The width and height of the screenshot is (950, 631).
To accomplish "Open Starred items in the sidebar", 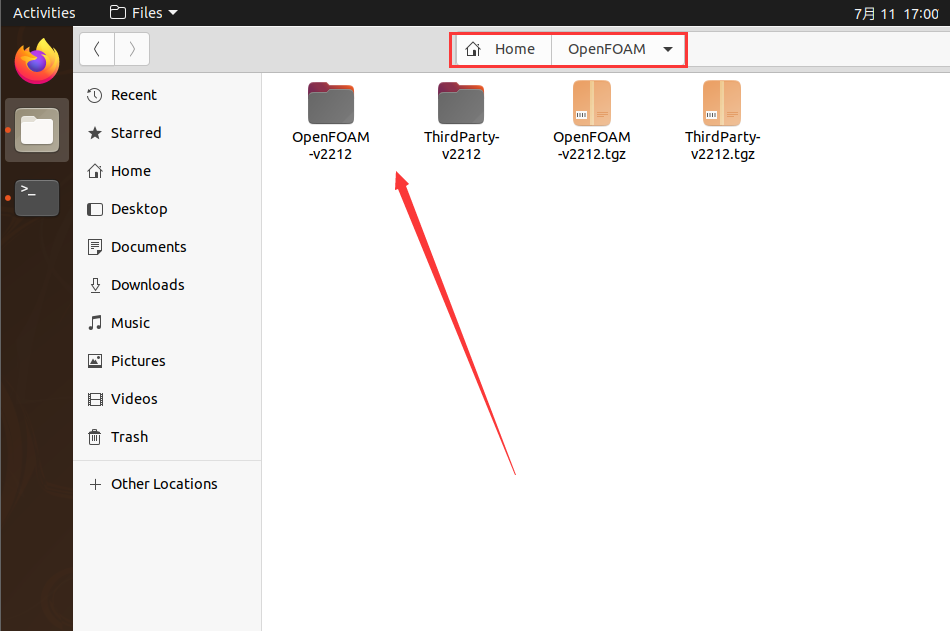I will (135, 133).
